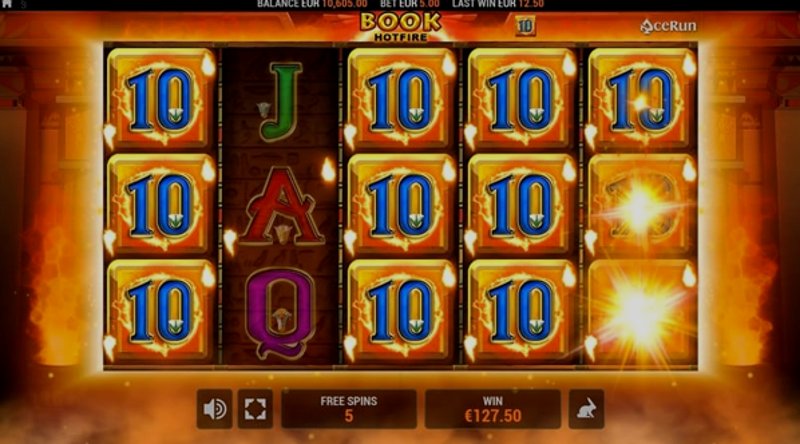Toggle fullscreen mode
The width and height of the screenshot is (800, 444).
click(x=255, y=409)
